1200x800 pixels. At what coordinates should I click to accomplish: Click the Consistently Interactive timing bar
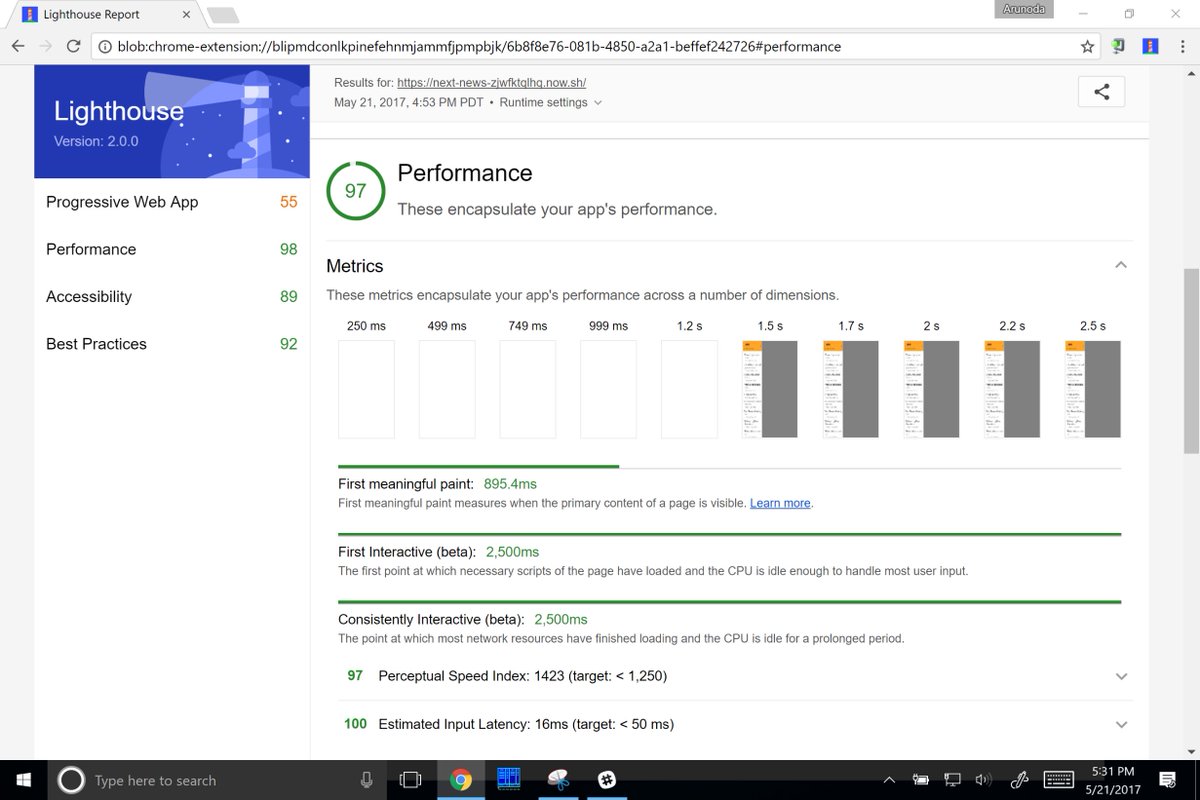tap(729, 602)
